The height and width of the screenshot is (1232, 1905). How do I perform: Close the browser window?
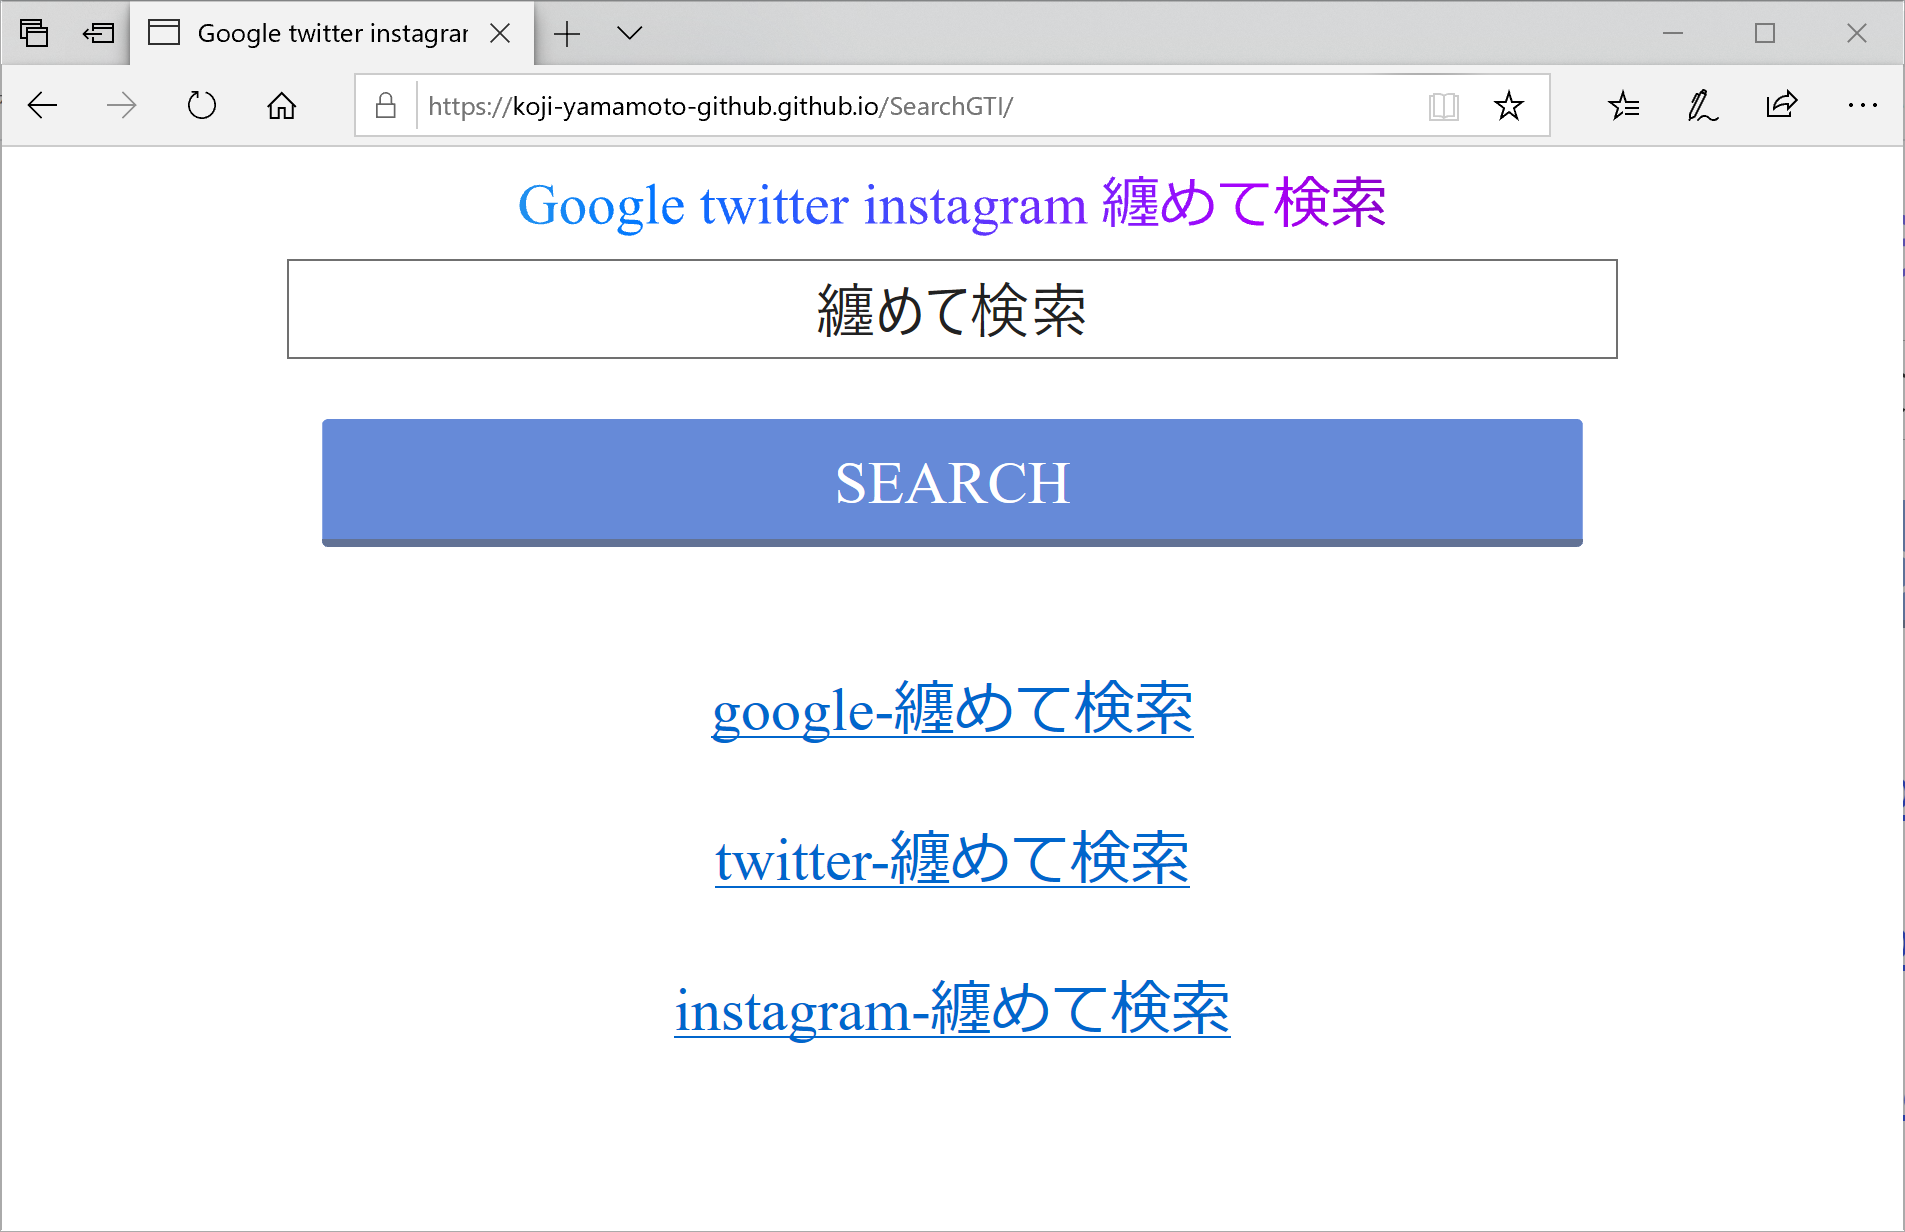click(x=1857, y=33)
